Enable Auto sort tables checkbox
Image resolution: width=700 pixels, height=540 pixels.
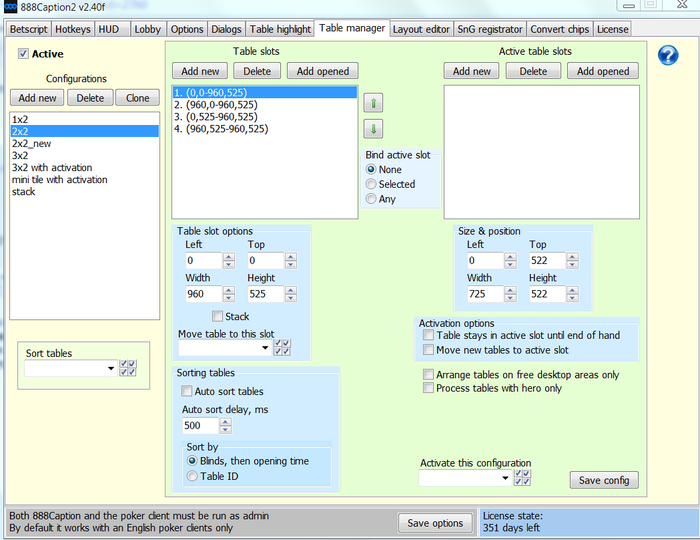187,391
